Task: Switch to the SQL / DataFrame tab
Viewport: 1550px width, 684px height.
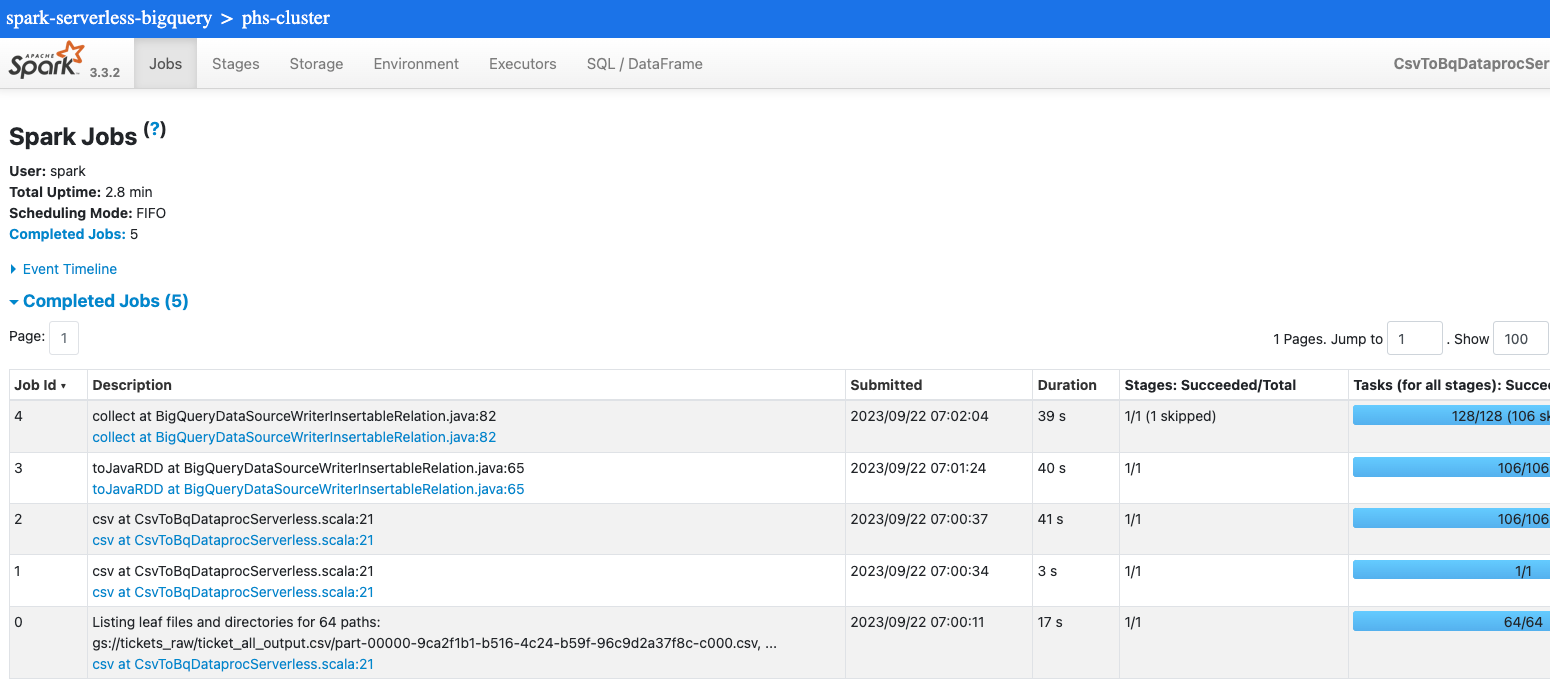Action: pos(644,63)
